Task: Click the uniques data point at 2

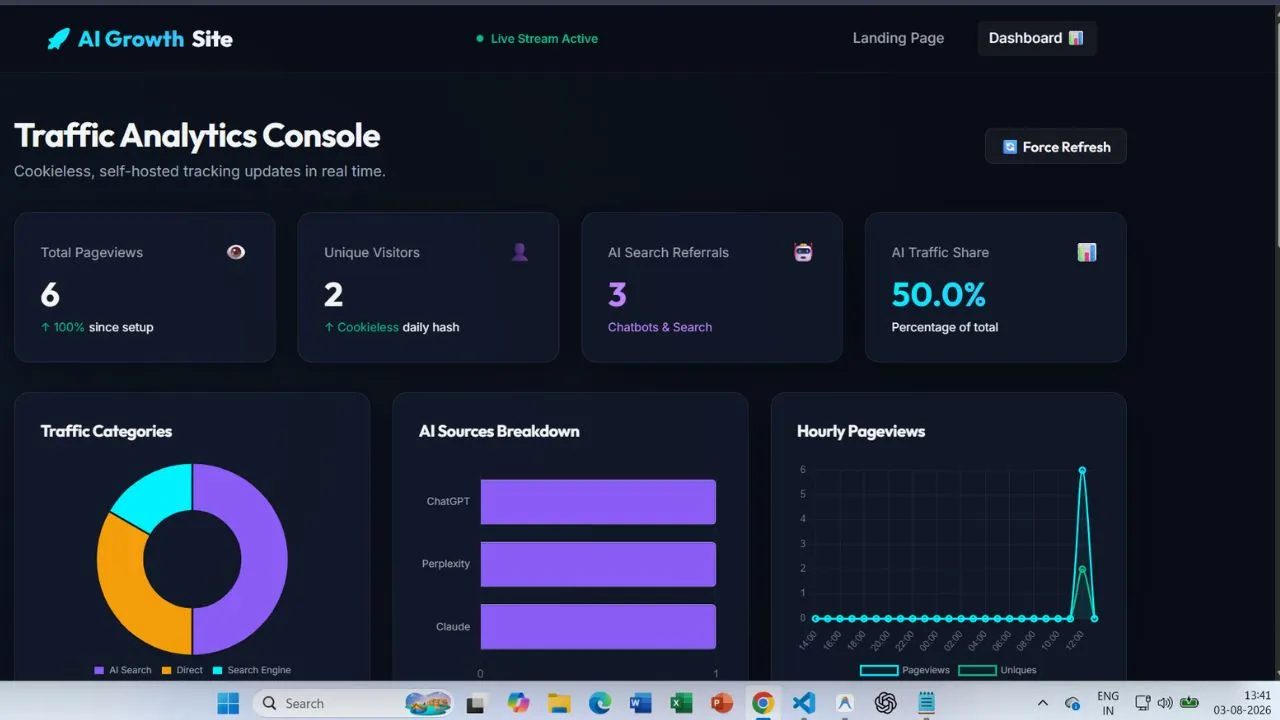Action: 1082,569
